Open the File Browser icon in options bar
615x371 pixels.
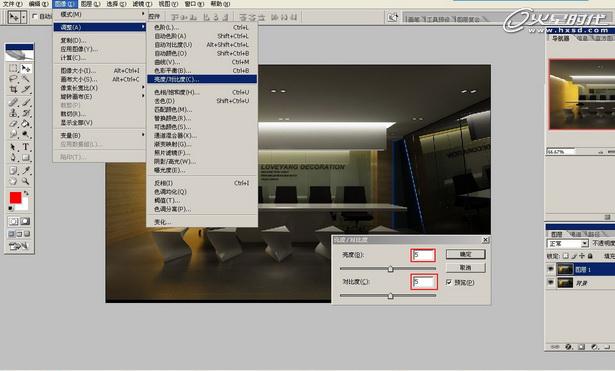[392, 17]
